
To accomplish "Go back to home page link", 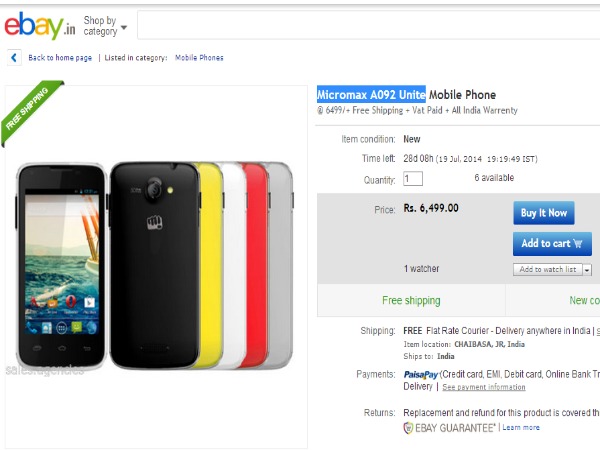I will click(x=60, y=58).
